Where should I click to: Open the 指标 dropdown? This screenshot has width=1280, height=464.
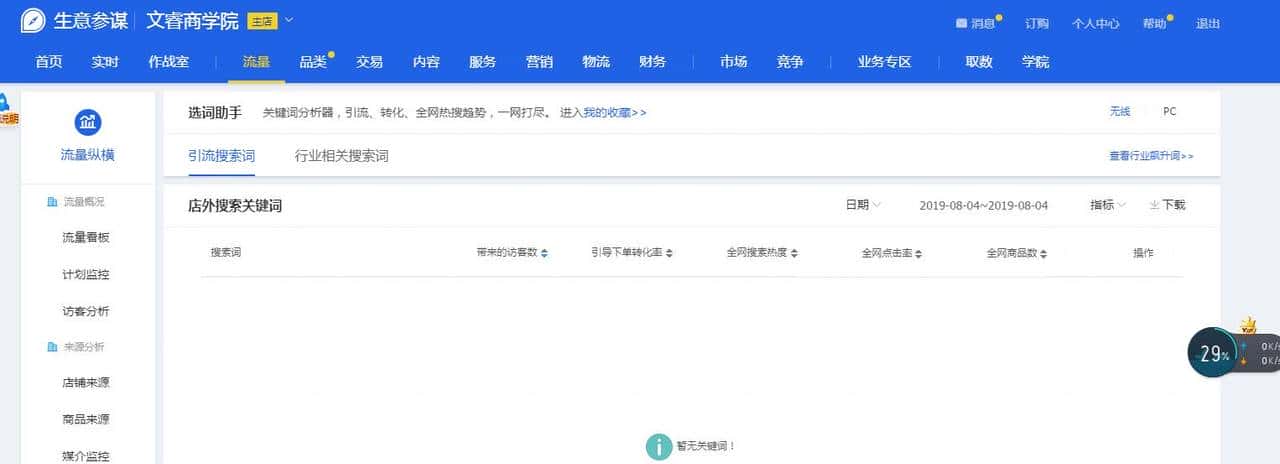(1108, 205)
